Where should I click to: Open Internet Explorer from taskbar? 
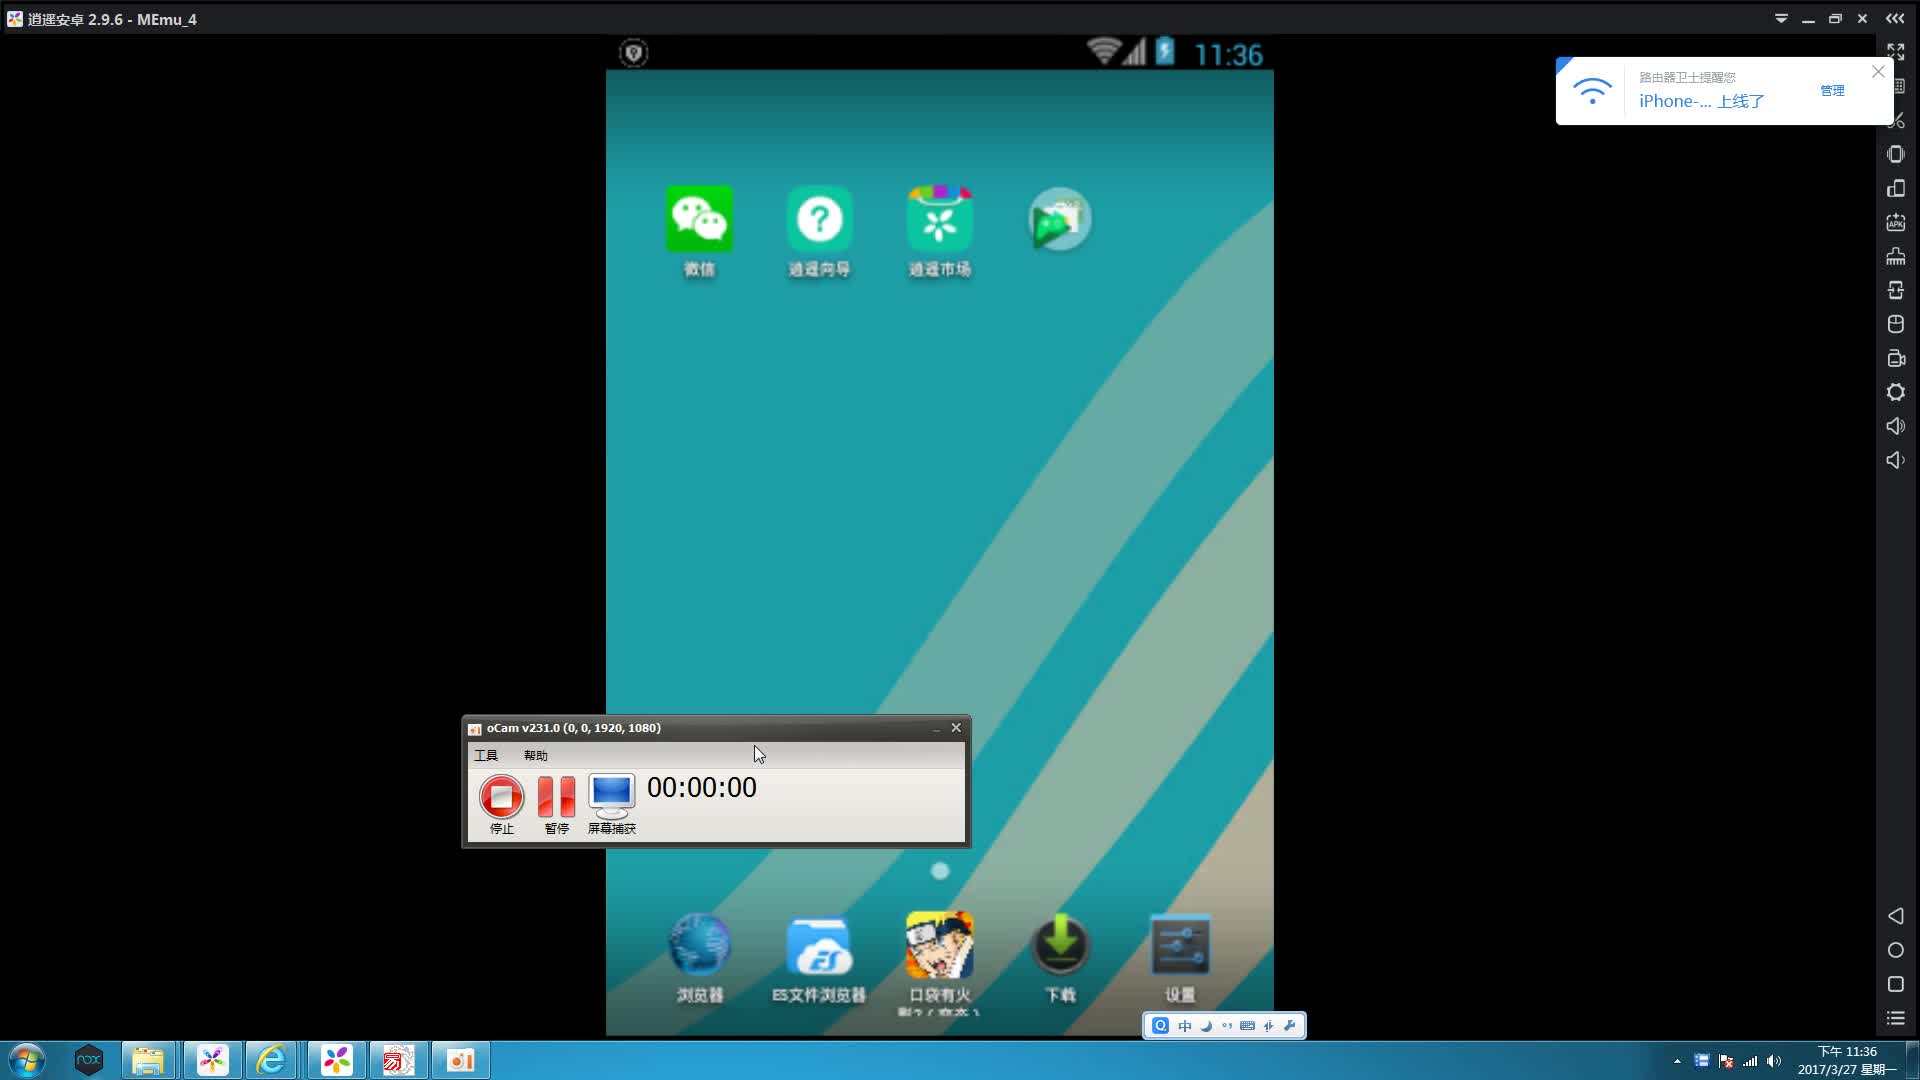pyautogui.click(x=271, y=1060)
